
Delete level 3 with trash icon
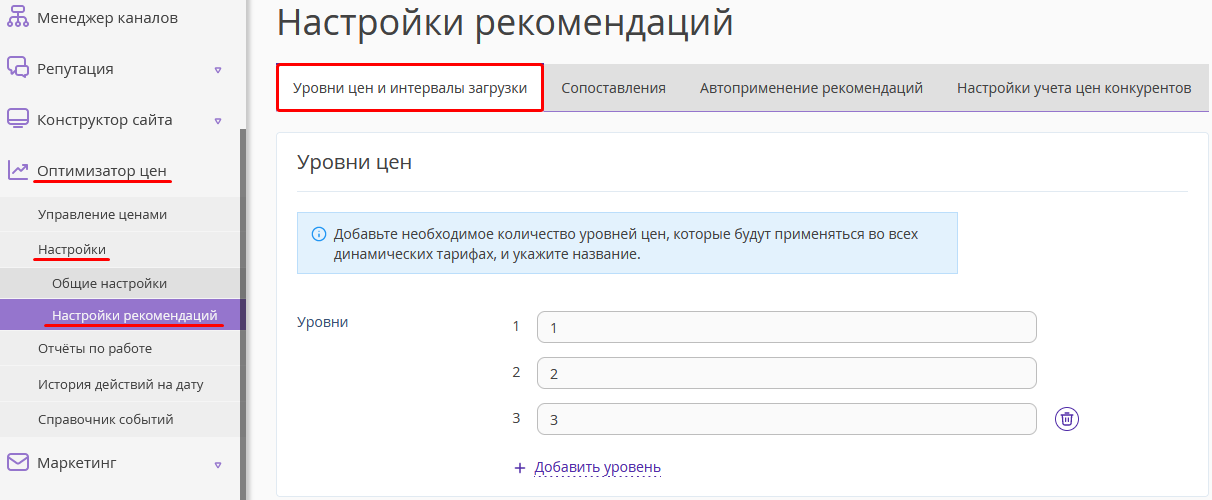[1067, 419]
